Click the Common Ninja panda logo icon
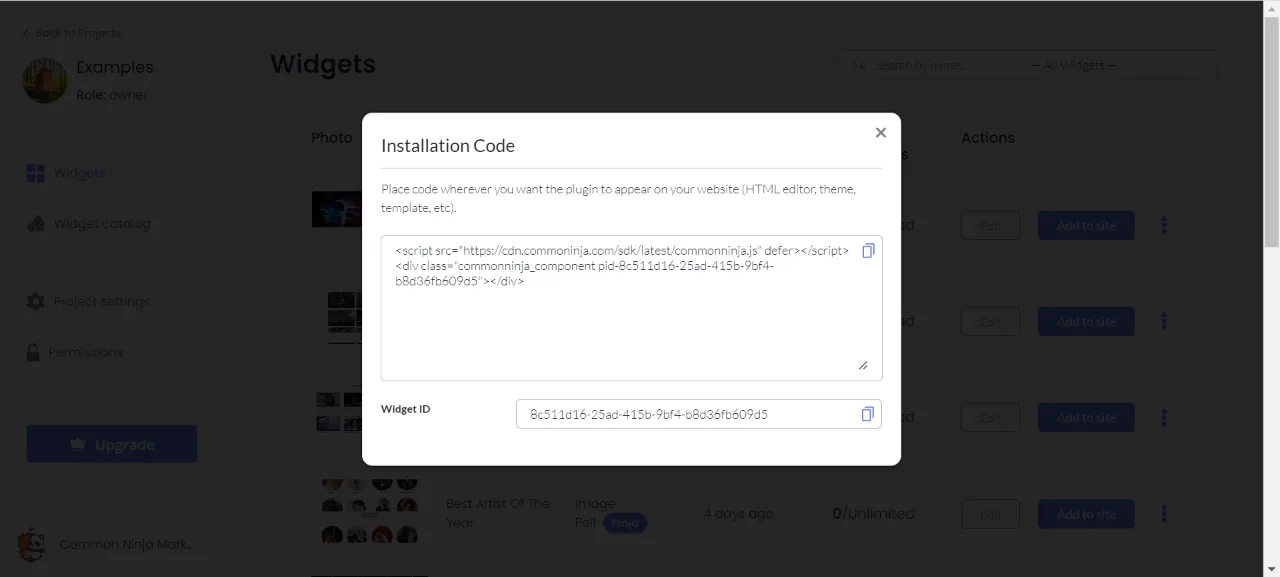This screenshot has width=1280, height=577. (31, 545)
